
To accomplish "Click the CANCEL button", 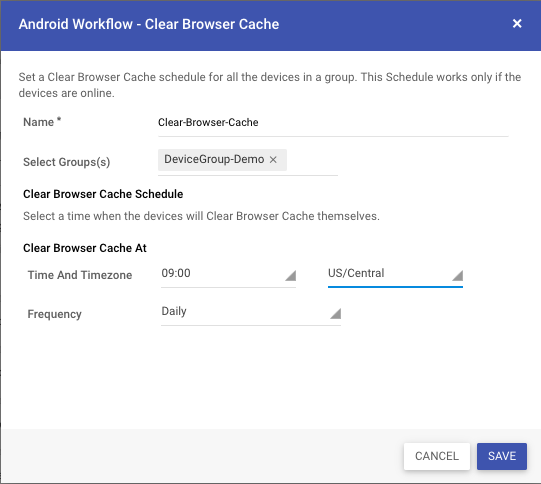I will click(437, 456).
